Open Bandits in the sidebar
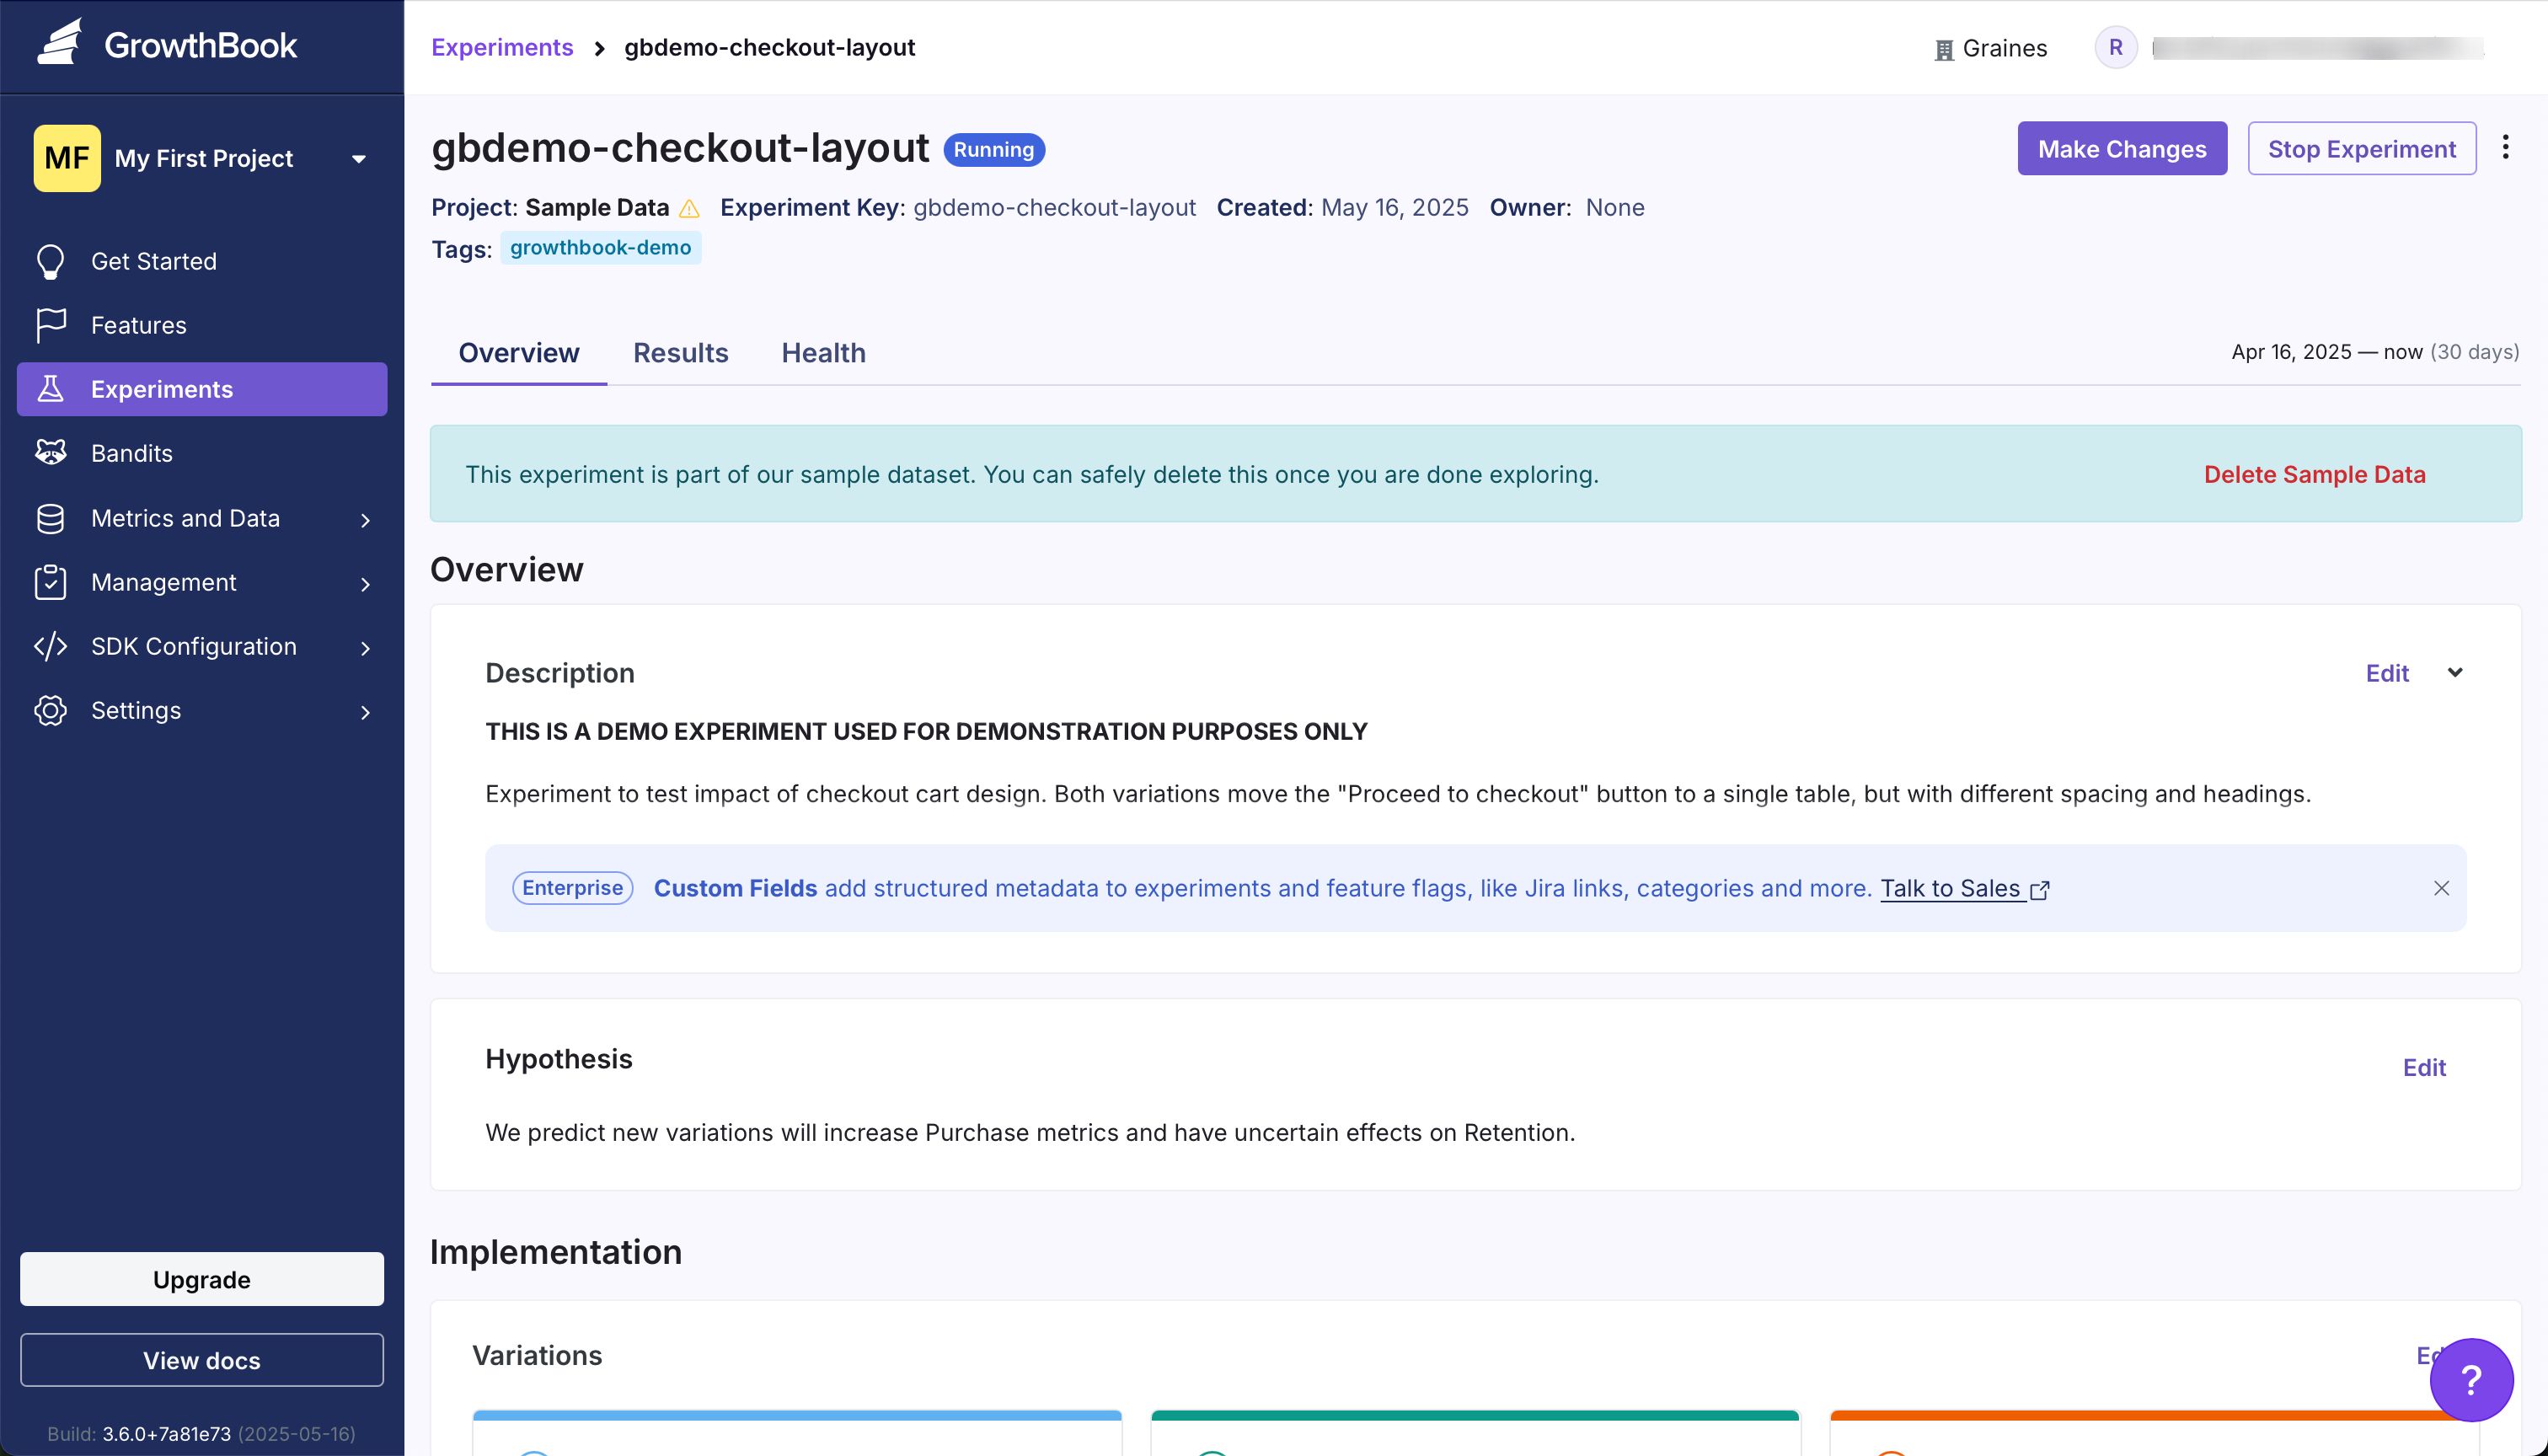This screenshot has width=2548, height=1456. [202, 453]
